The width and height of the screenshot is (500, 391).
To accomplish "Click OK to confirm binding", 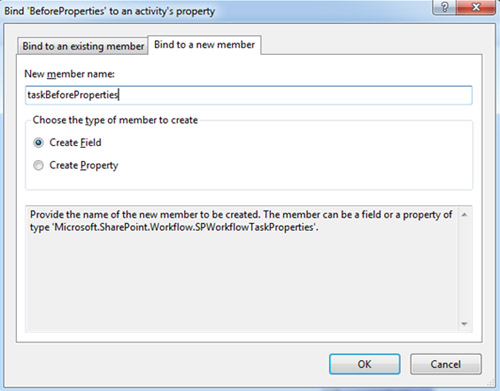I will coord(365,364).
